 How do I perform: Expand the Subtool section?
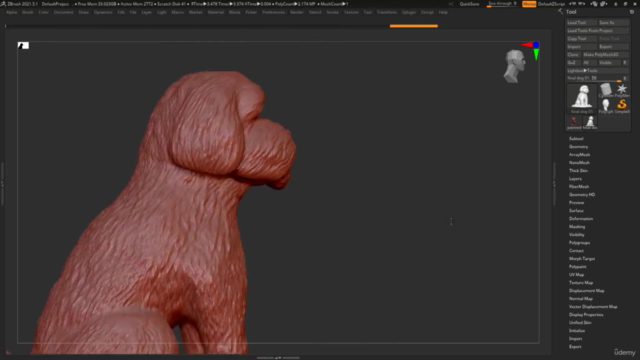[576, 138]
